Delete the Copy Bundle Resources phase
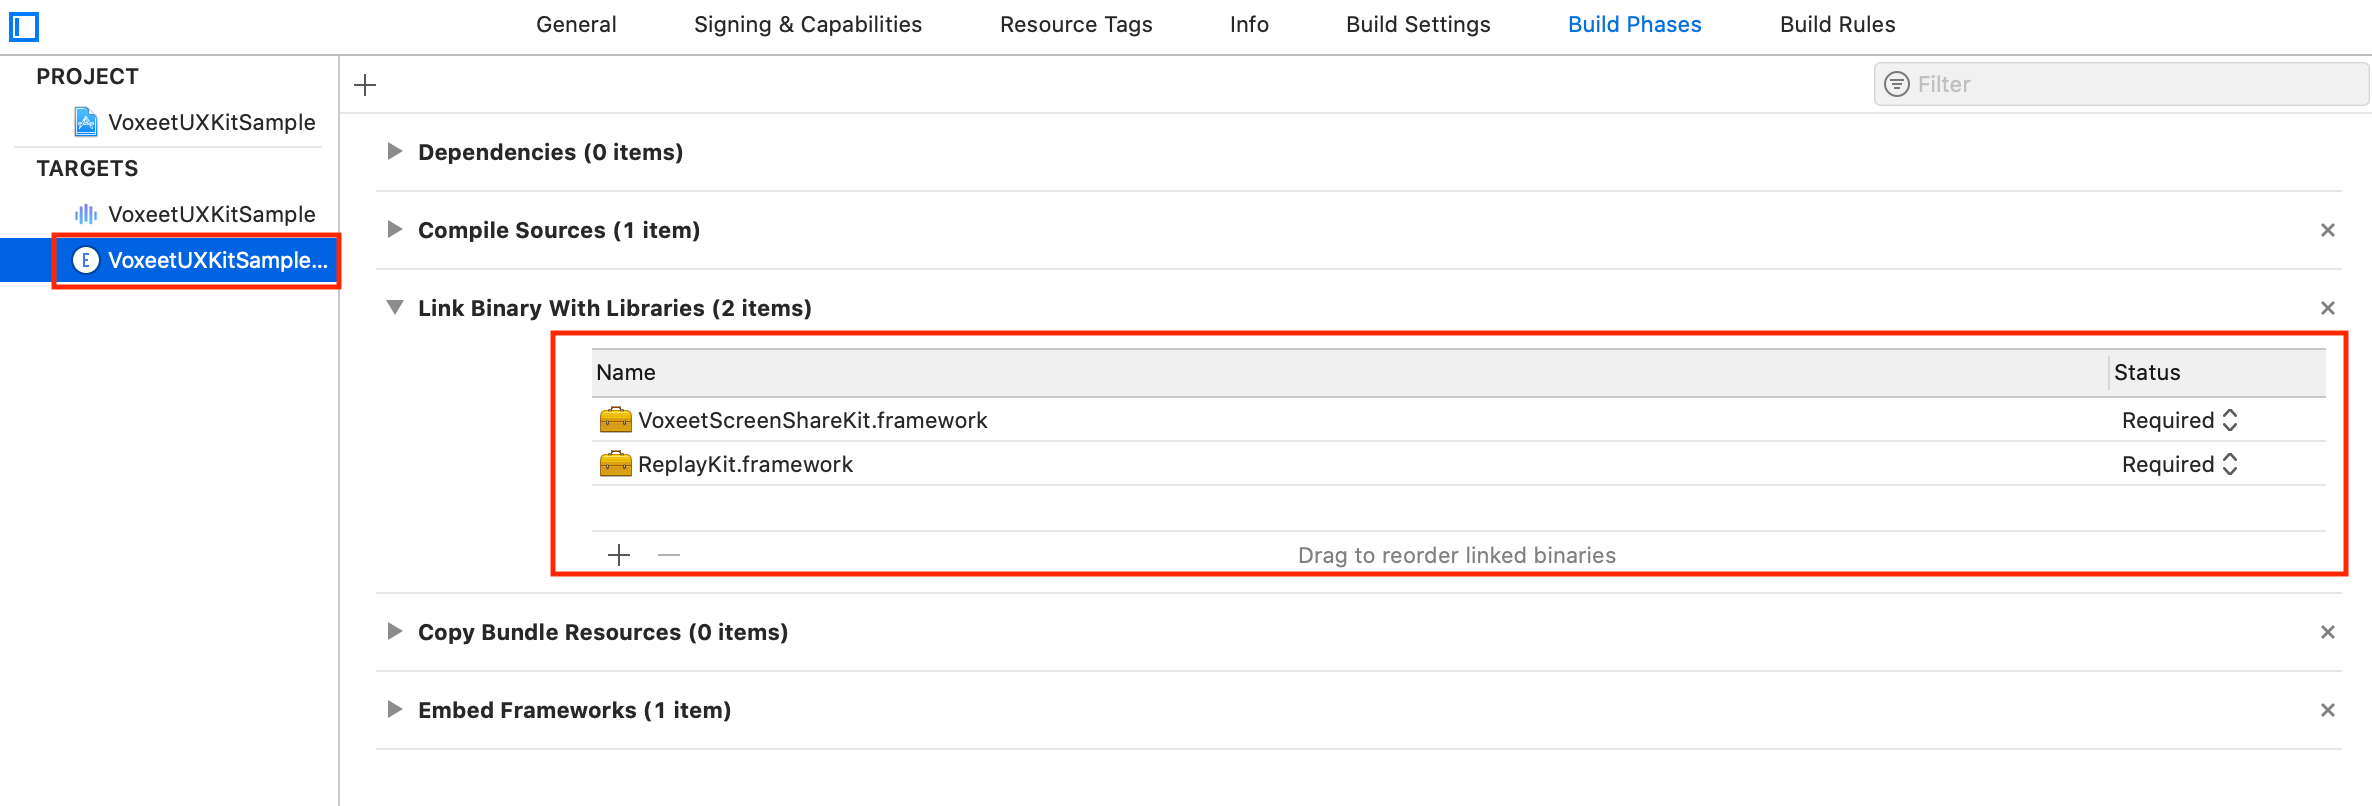This screenshot has width=2372, height=806. [2328, 632]
